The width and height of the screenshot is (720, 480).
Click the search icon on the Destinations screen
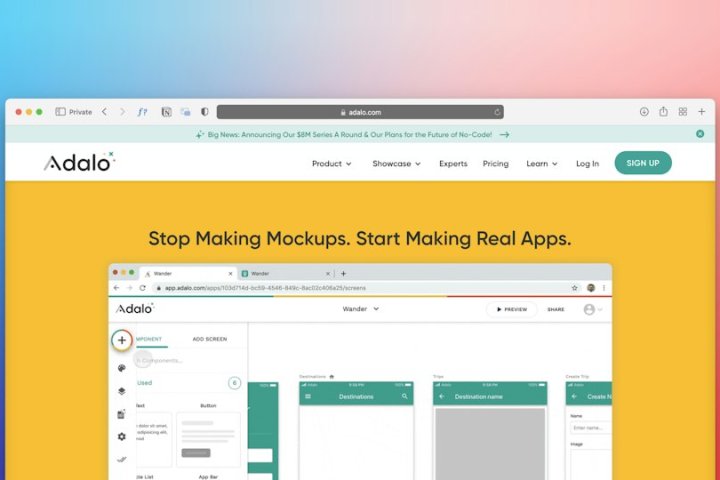(x=405, y=396)
